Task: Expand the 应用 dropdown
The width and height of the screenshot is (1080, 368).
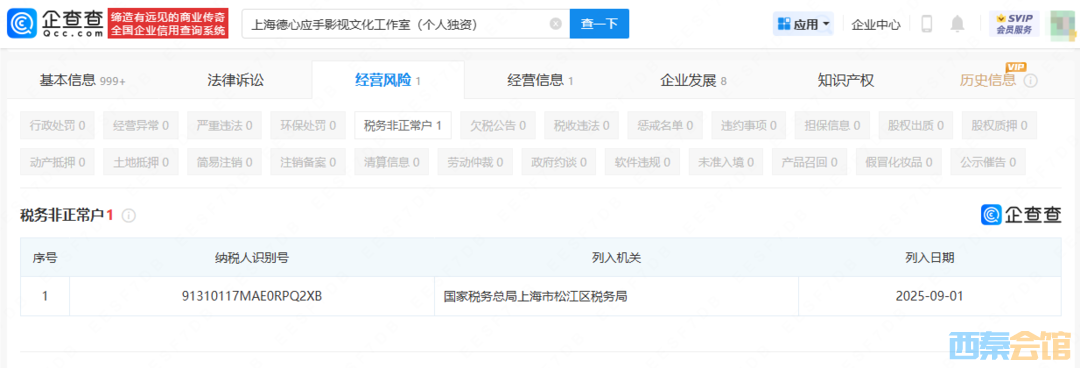Action: (x=803, y=24)
